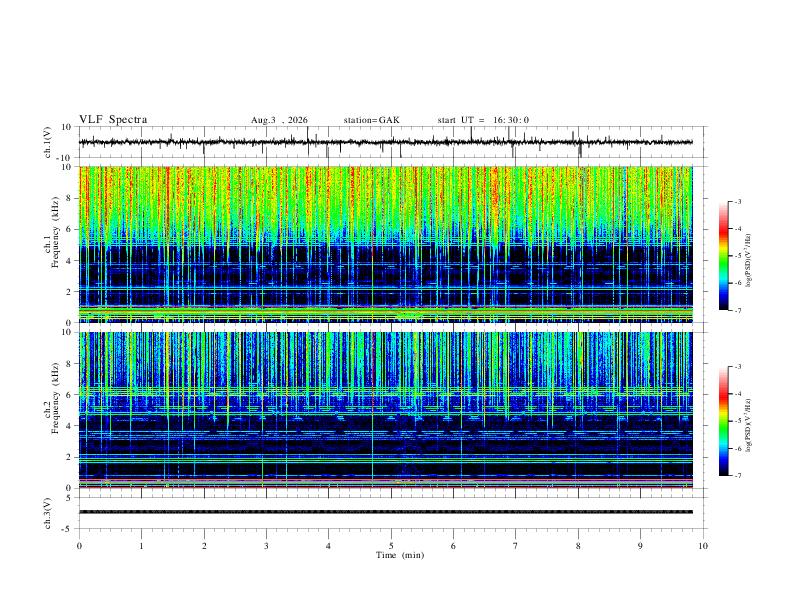Click the ch.1 Frequency (kHz) axis label
The height and width of the screenshot is (612, 792).
[x=52, y=244]
